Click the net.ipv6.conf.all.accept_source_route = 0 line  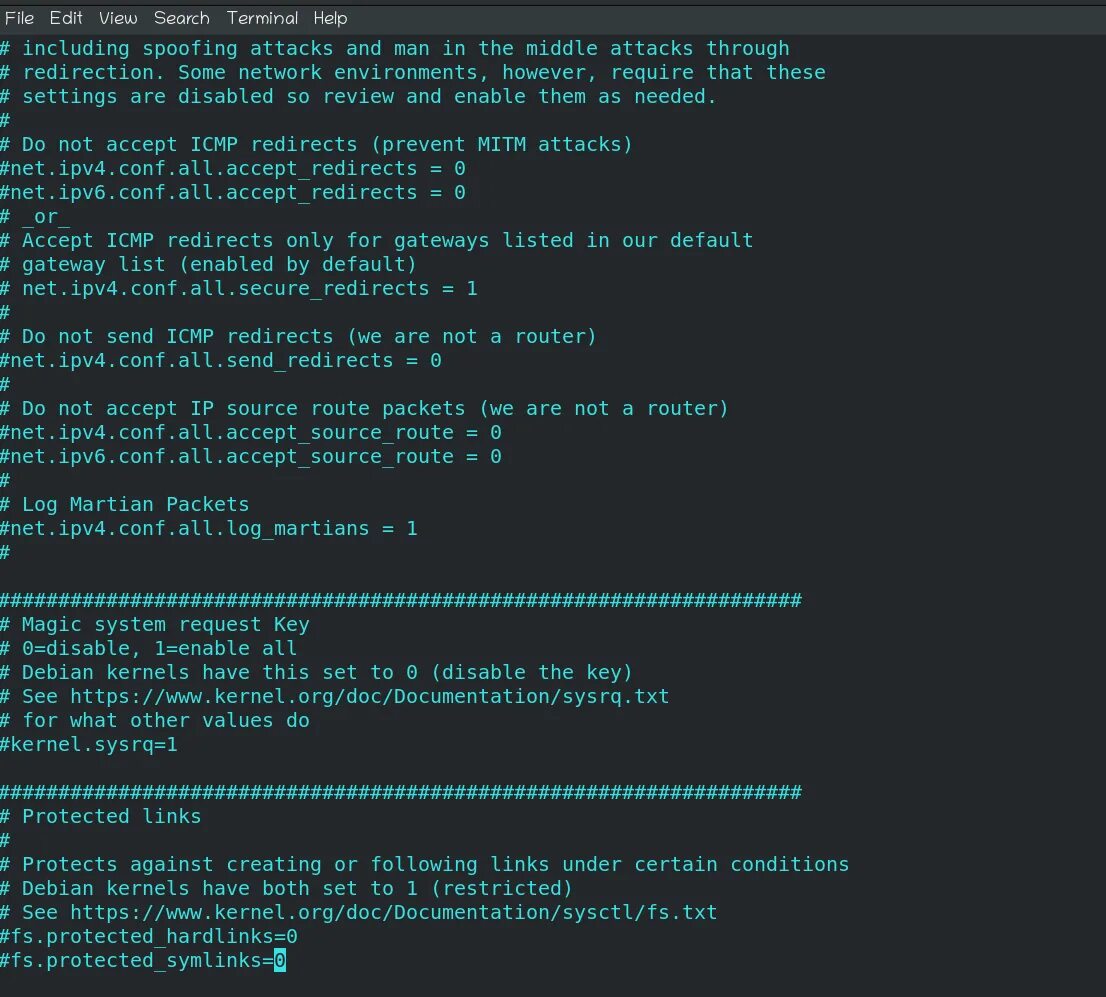[252, 456]
